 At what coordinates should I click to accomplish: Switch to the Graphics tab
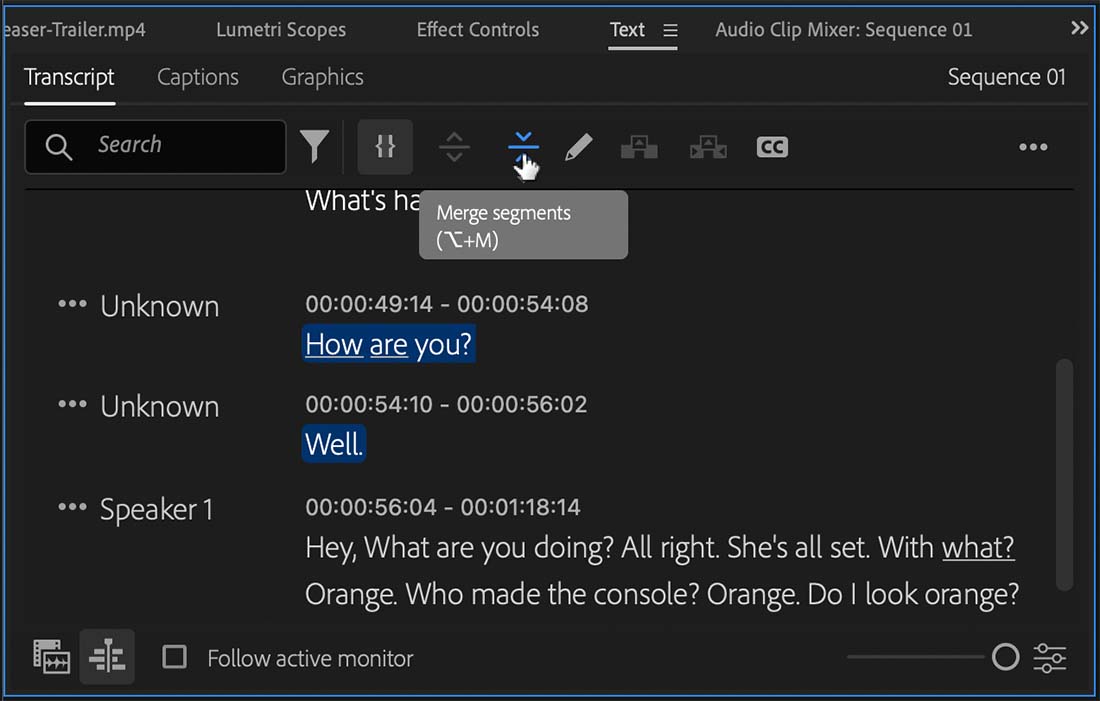(323, 77)
